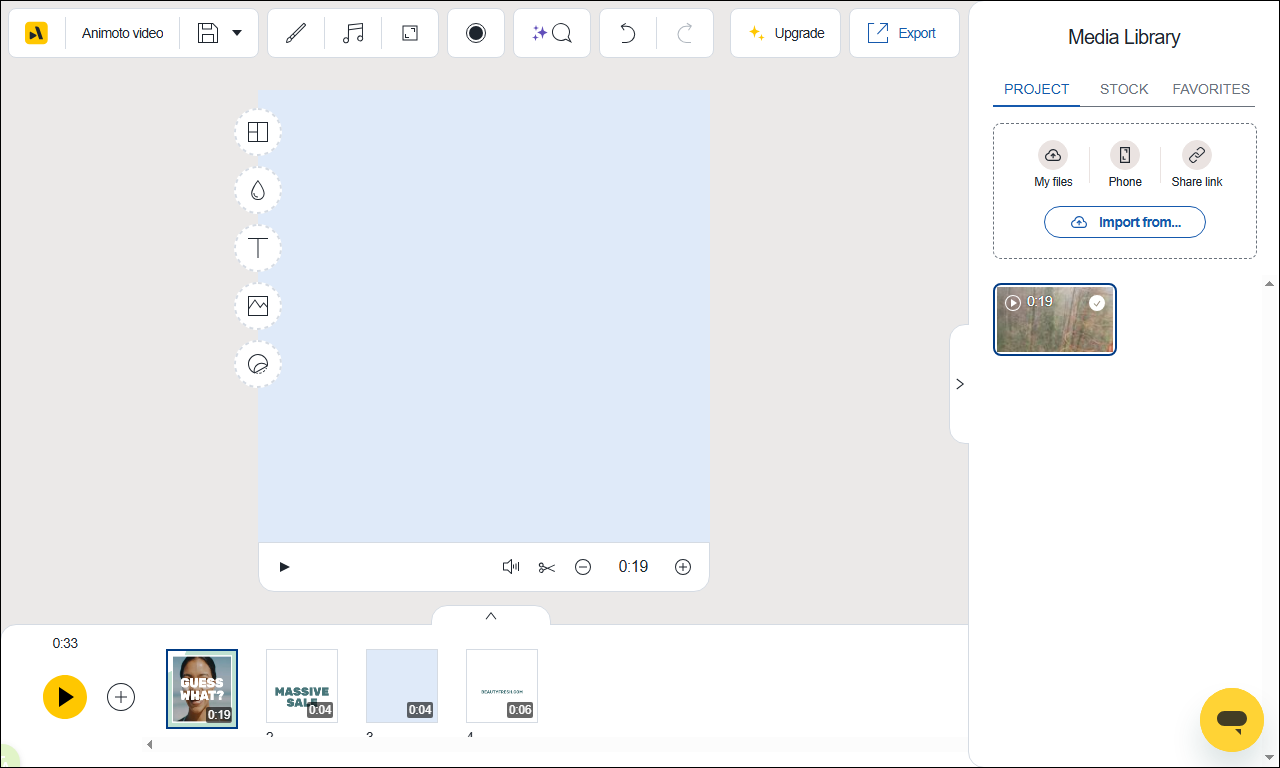
Task: Open the video style brush tool
Action: point(296,33)
